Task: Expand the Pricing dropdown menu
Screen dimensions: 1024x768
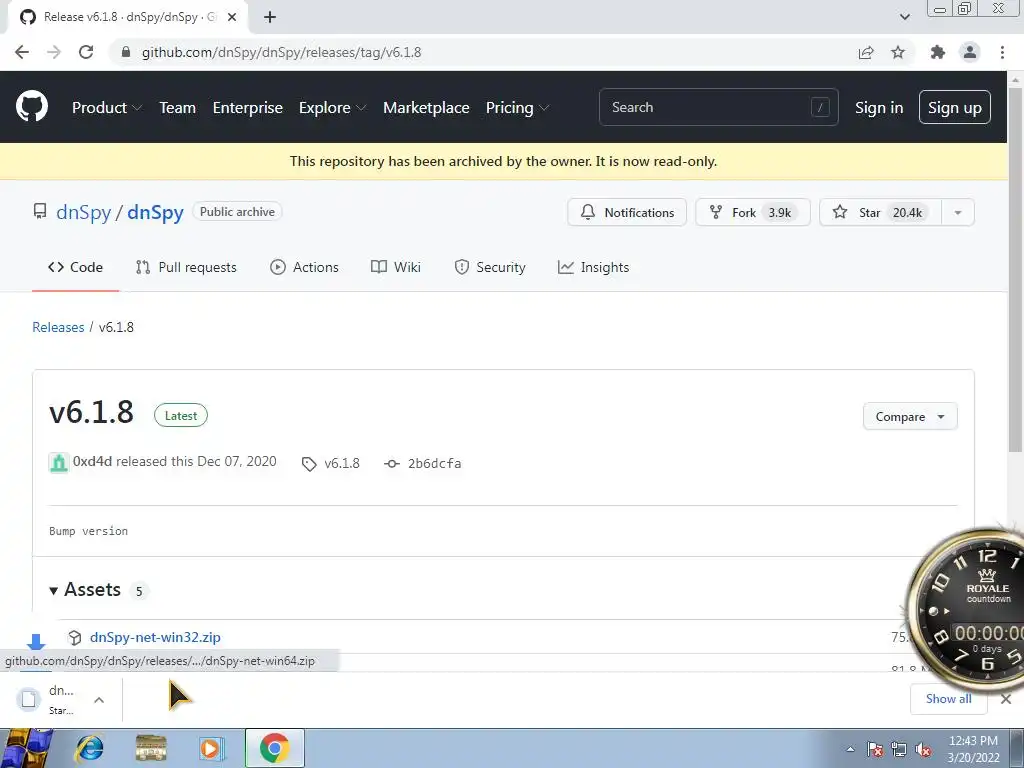Action: pyautogui.click(x=517, y=108)
